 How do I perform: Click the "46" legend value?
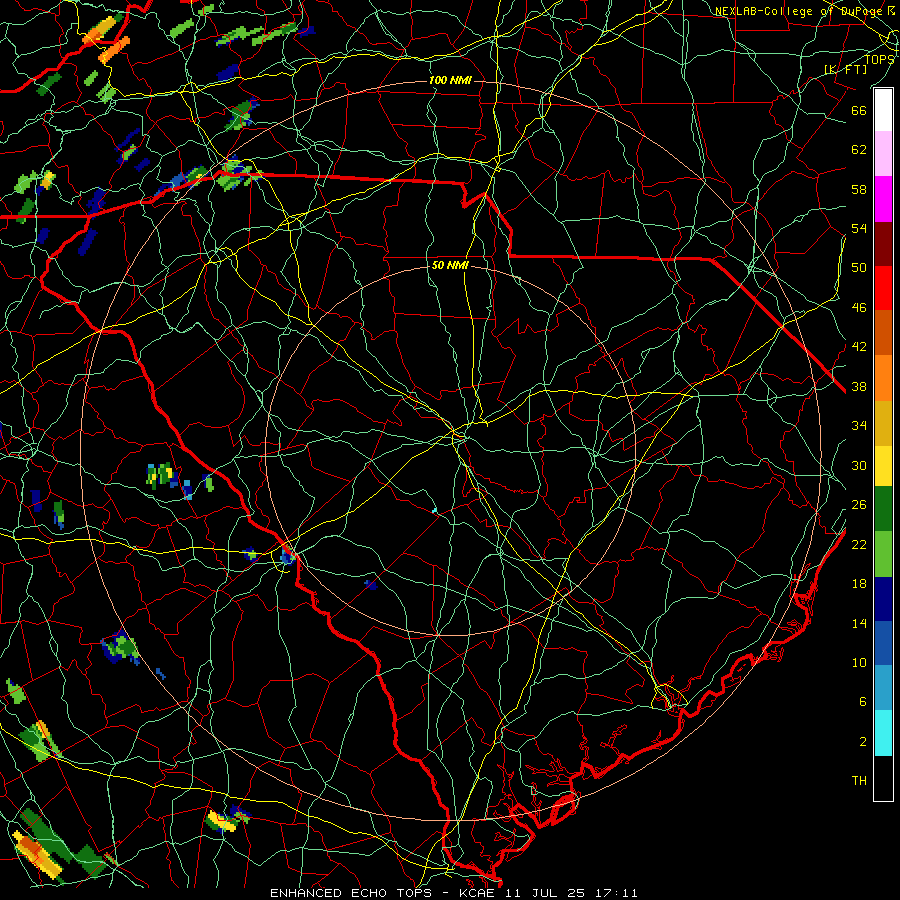point(859,308)
